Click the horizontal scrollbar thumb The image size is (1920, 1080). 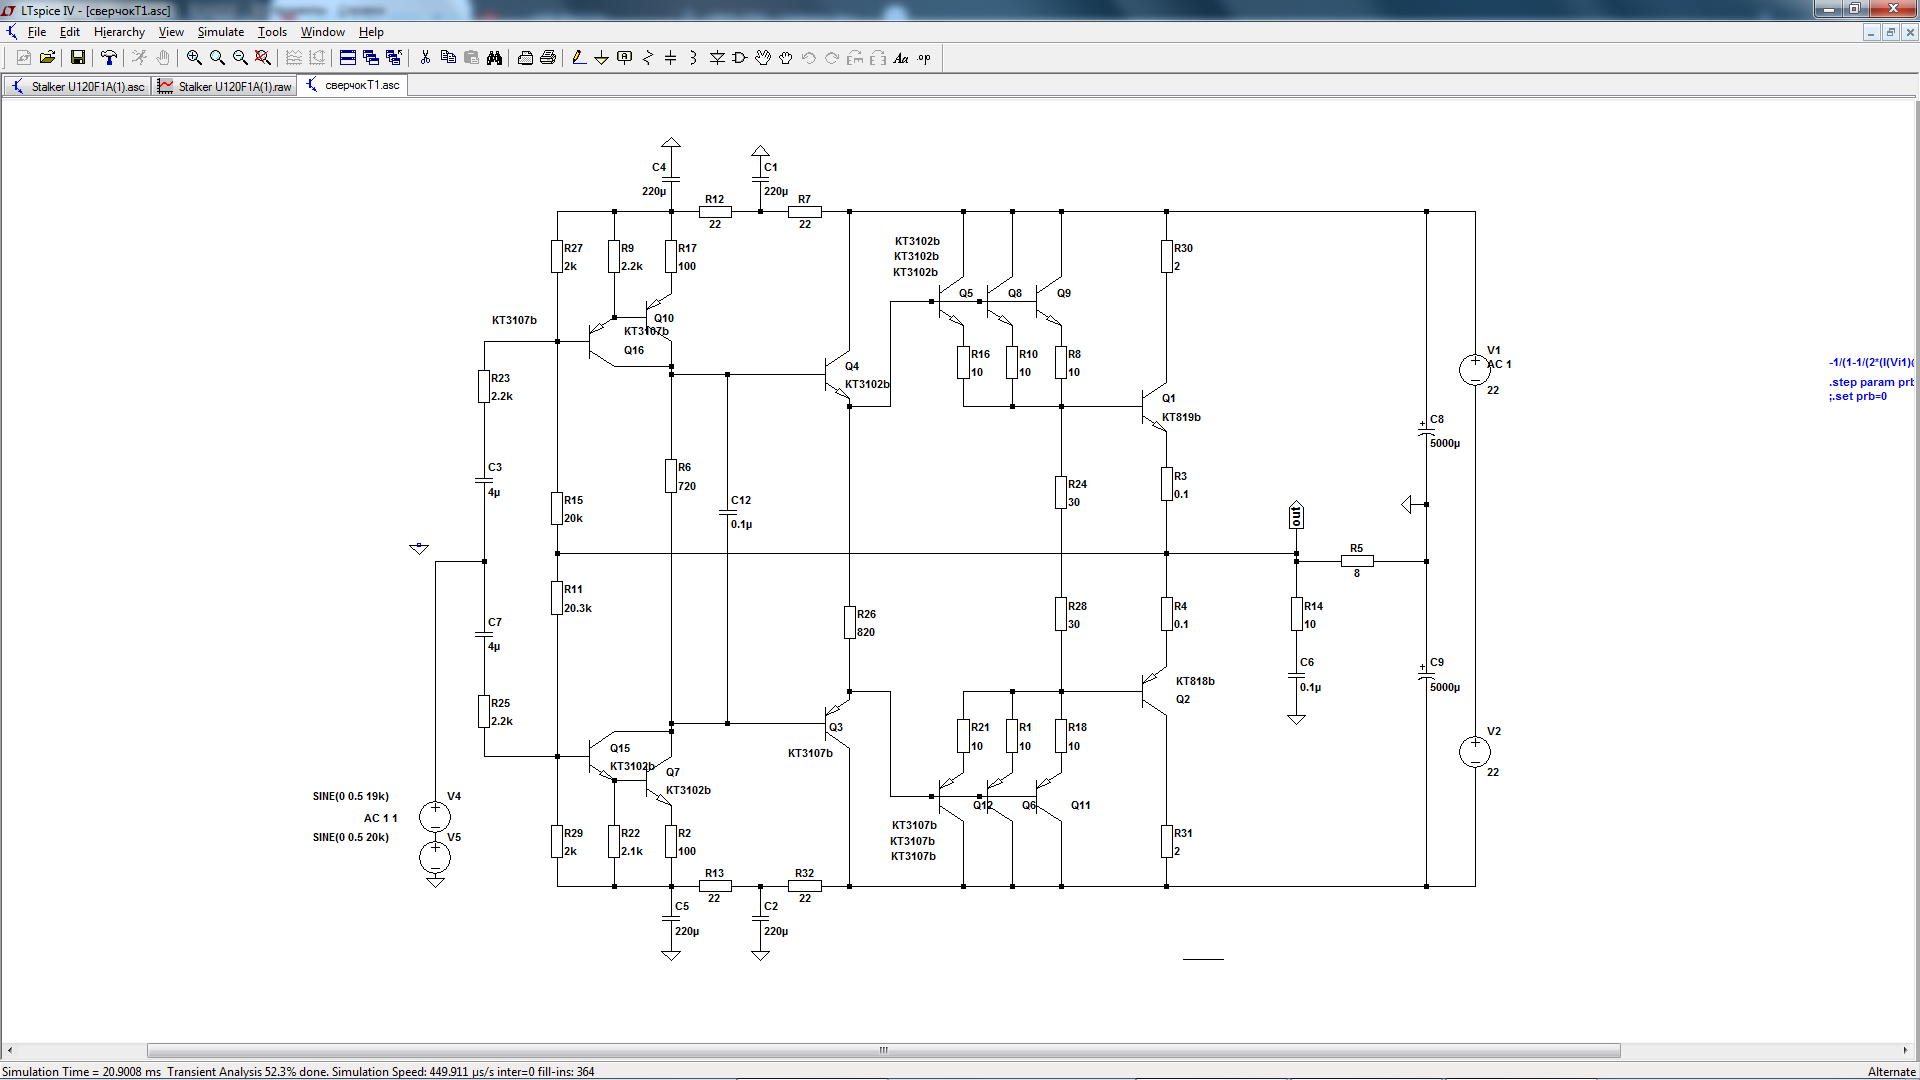coord(883,1050)
